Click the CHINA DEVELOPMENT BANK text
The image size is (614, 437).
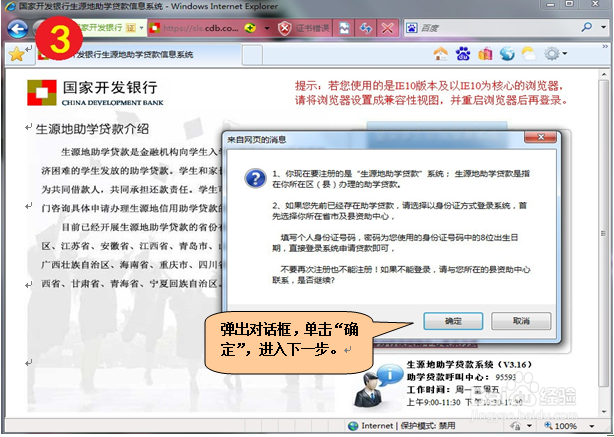pos(112,103)
